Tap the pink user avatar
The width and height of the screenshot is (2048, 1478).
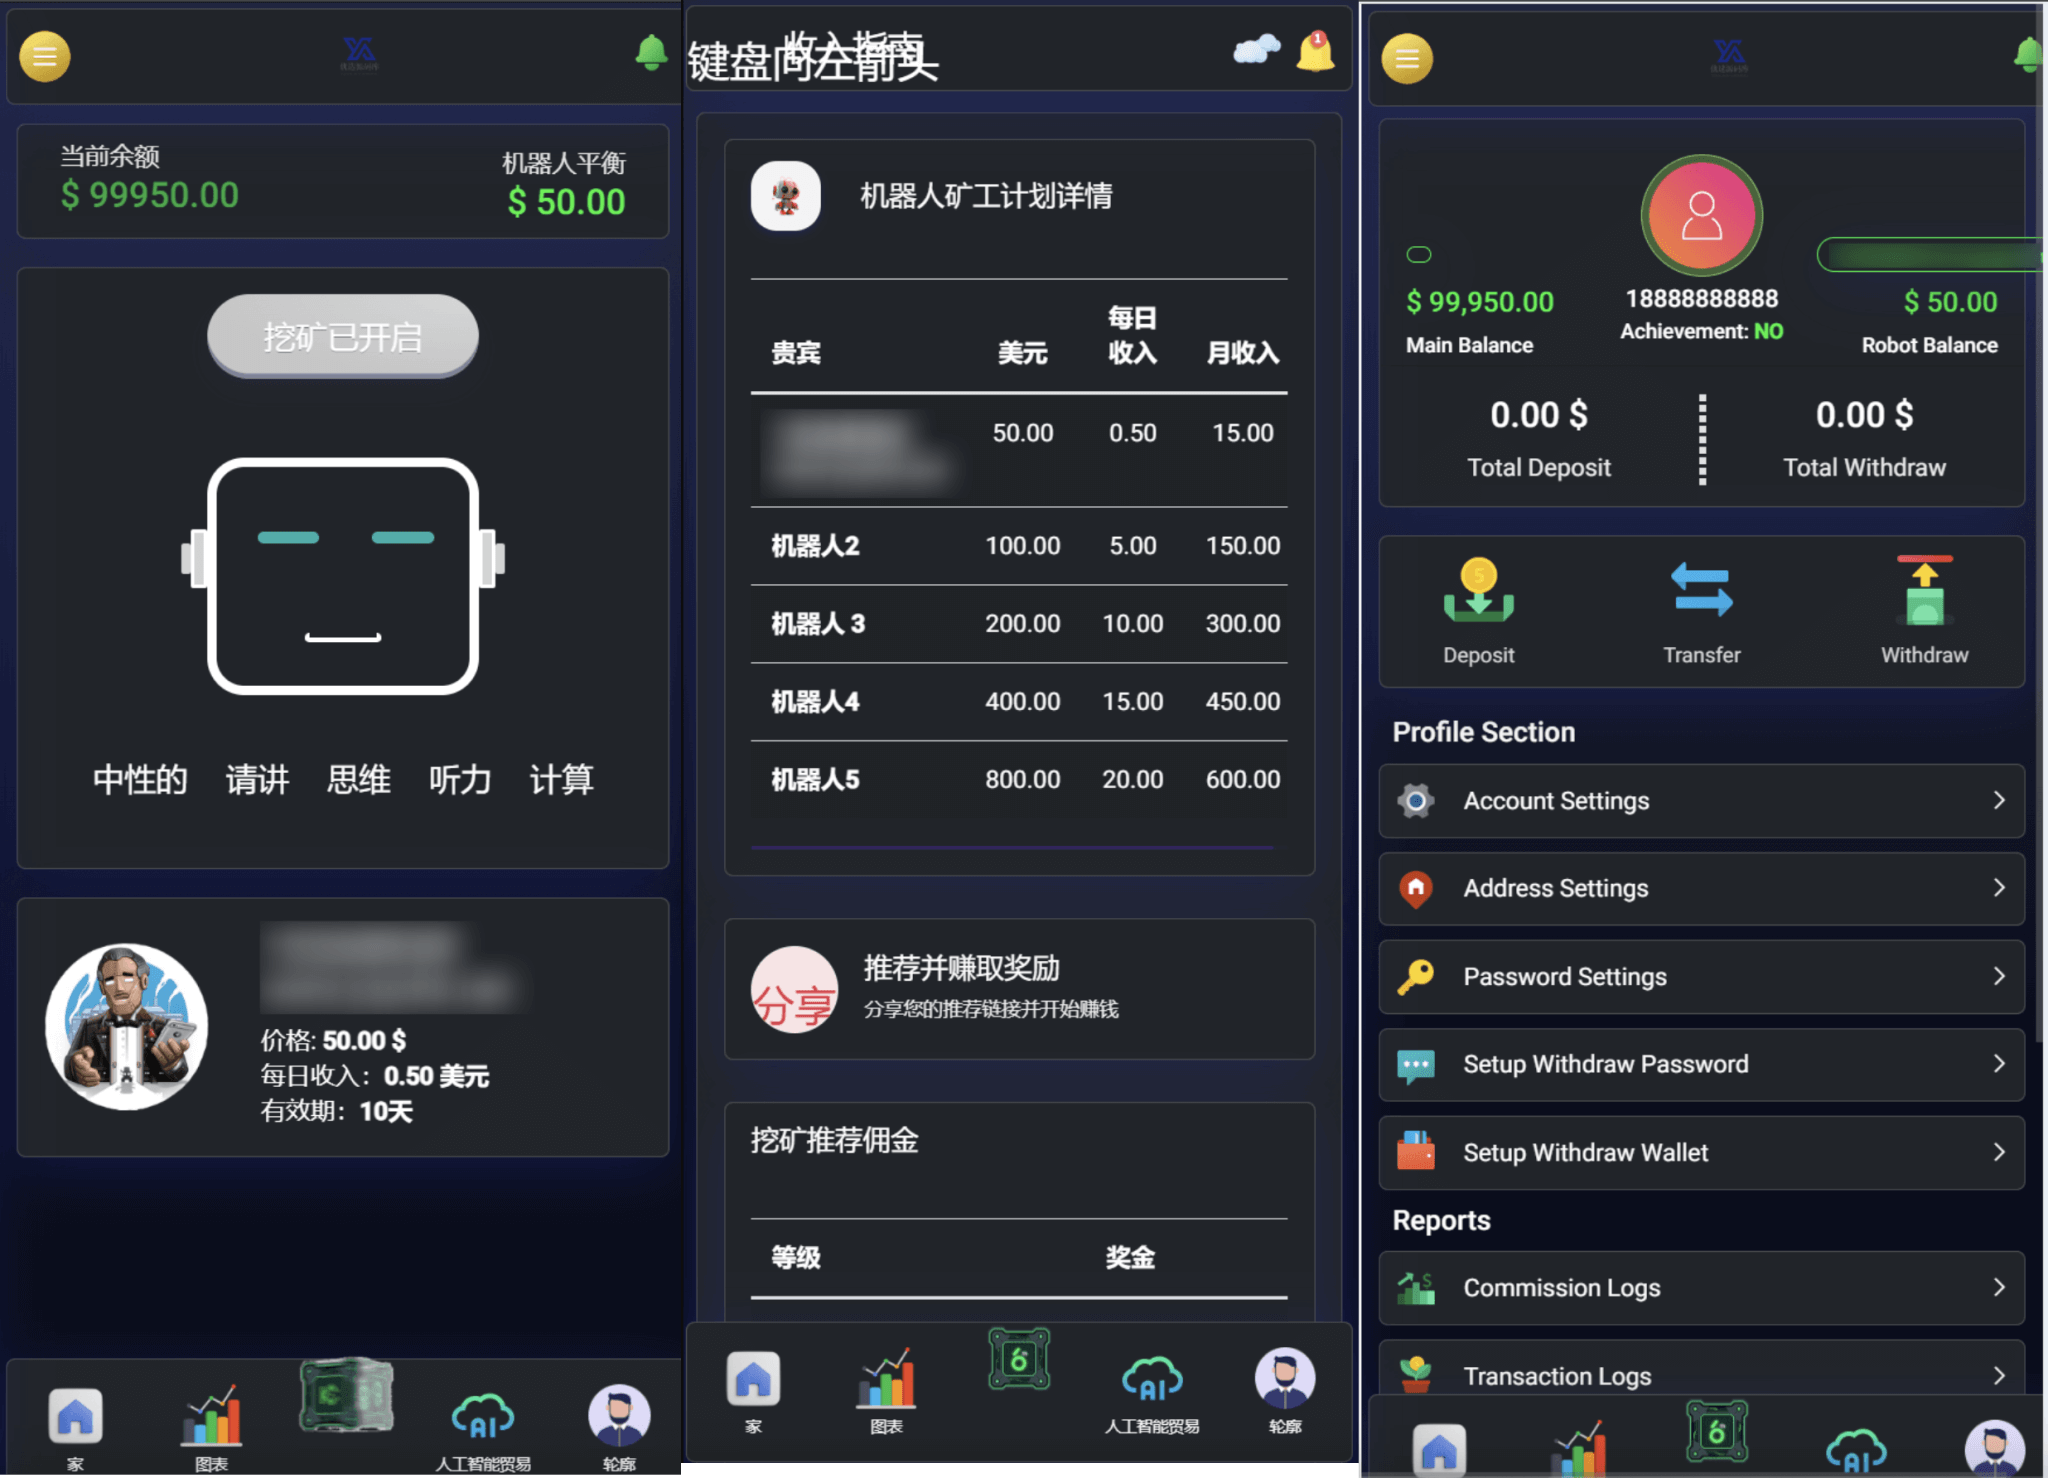click(1701, 215)
